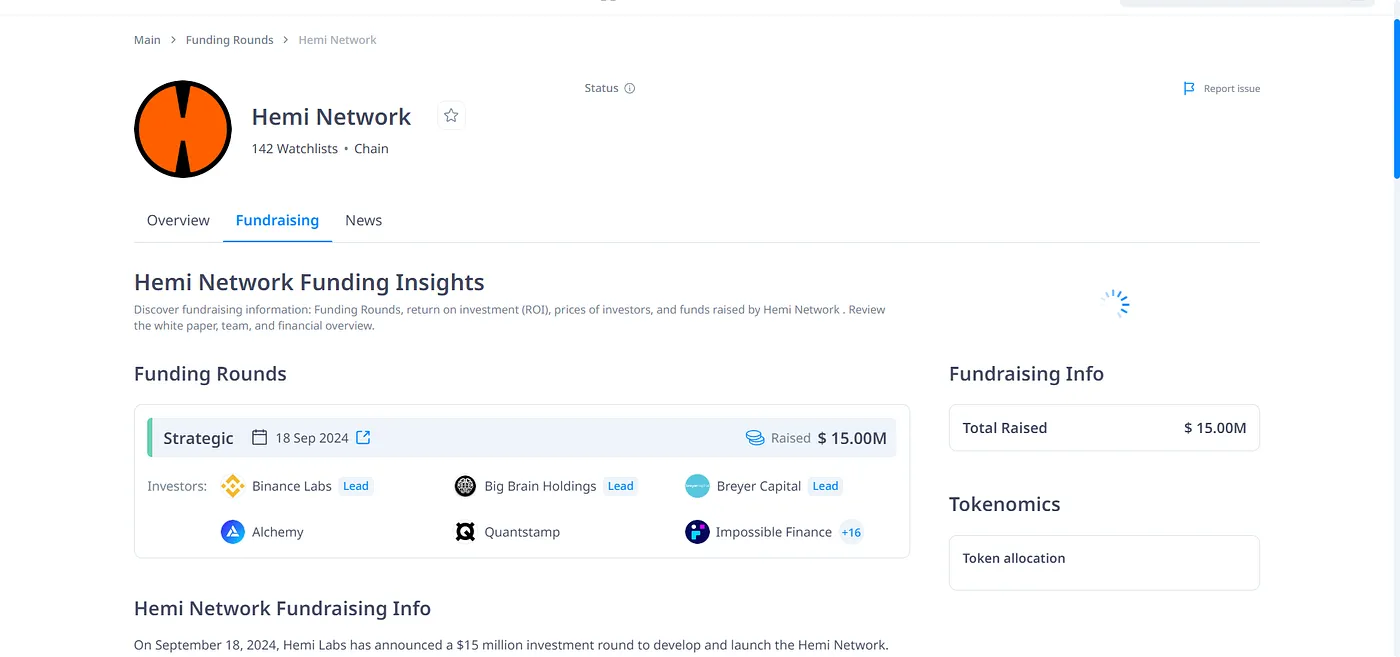Click the Hemi Network orange logo
Viewport: 1400px width, 657px height.
pyautogui.click(x=183, y=129)
